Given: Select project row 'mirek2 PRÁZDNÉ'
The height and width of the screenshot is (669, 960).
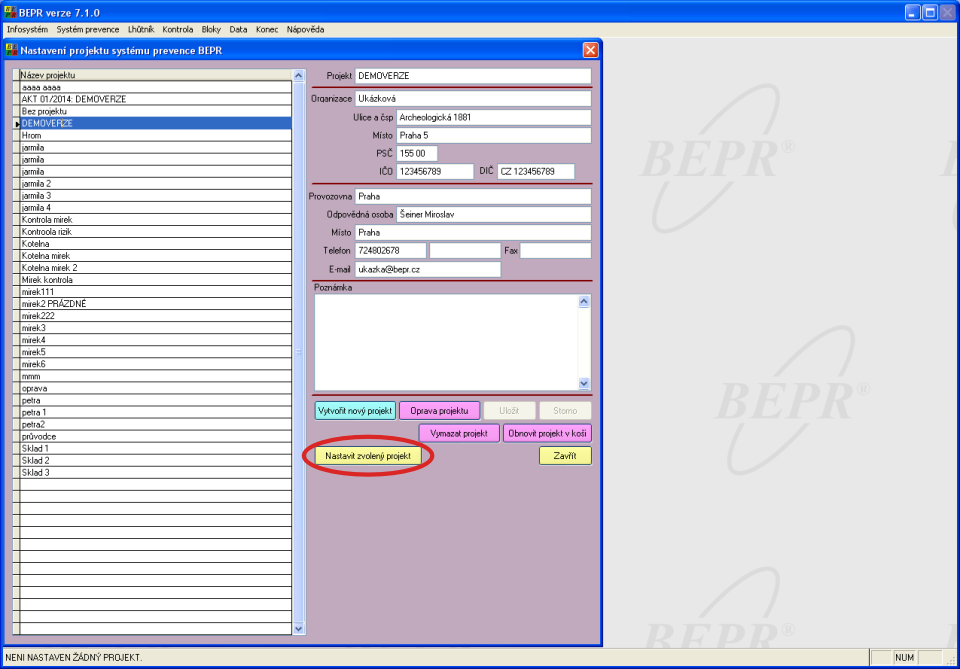Looking at the screenshot, I should [156, 304].
